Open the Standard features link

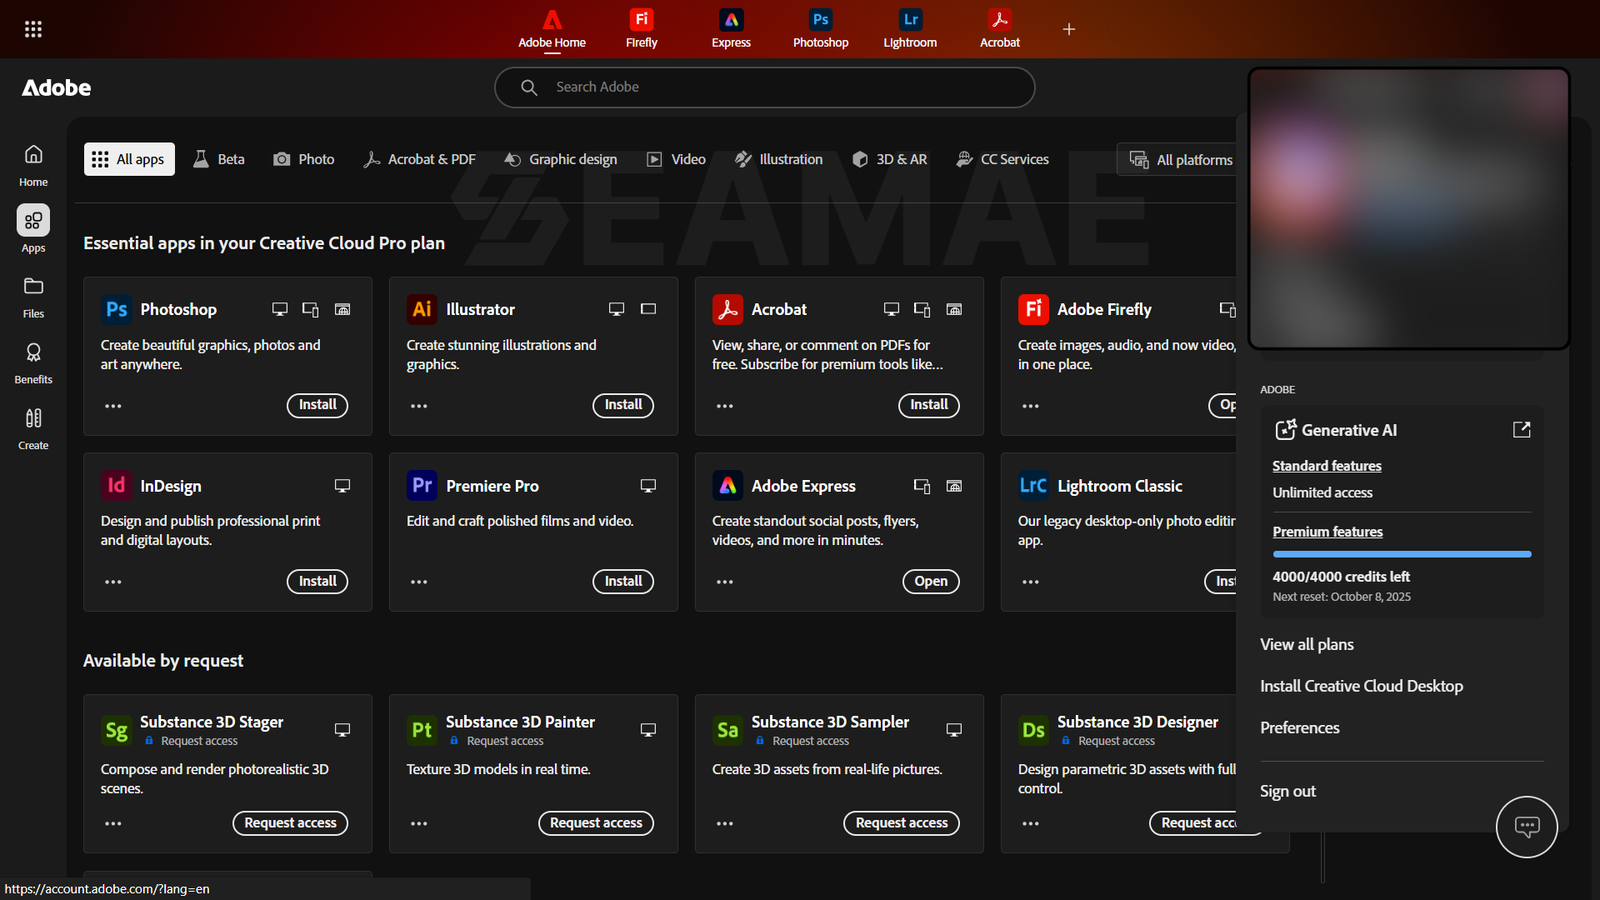pyautogui.click(x=1327, y=466)
